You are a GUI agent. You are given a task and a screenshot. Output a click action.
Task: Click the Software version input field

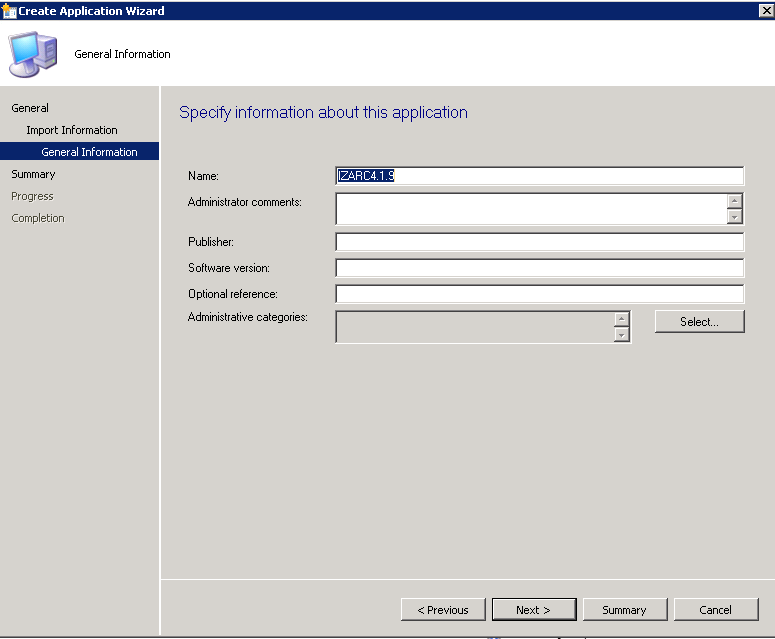(x=539, y=268)
